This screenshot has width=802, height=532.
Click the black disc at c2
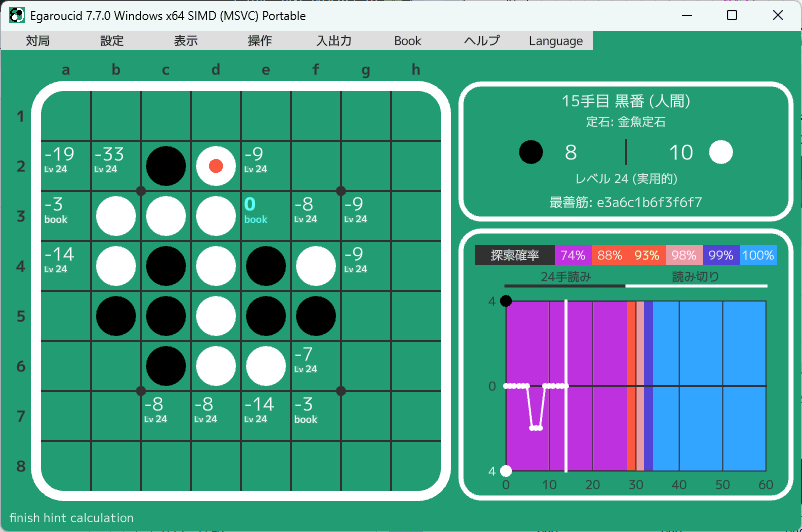[166, 166]
